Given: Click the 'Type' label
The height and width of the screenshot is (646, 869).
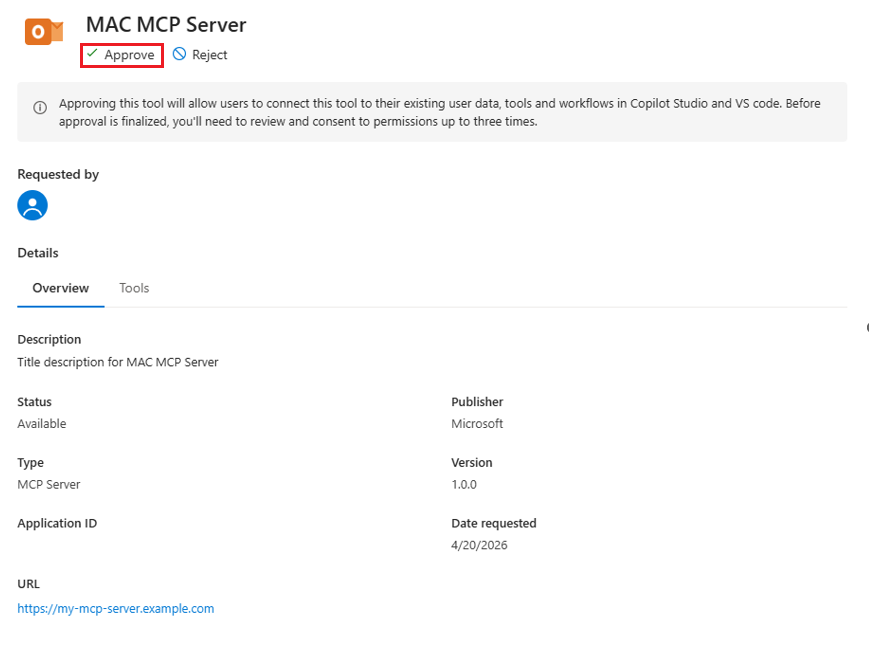Looking at the screenshot, I should coord(30,463).
